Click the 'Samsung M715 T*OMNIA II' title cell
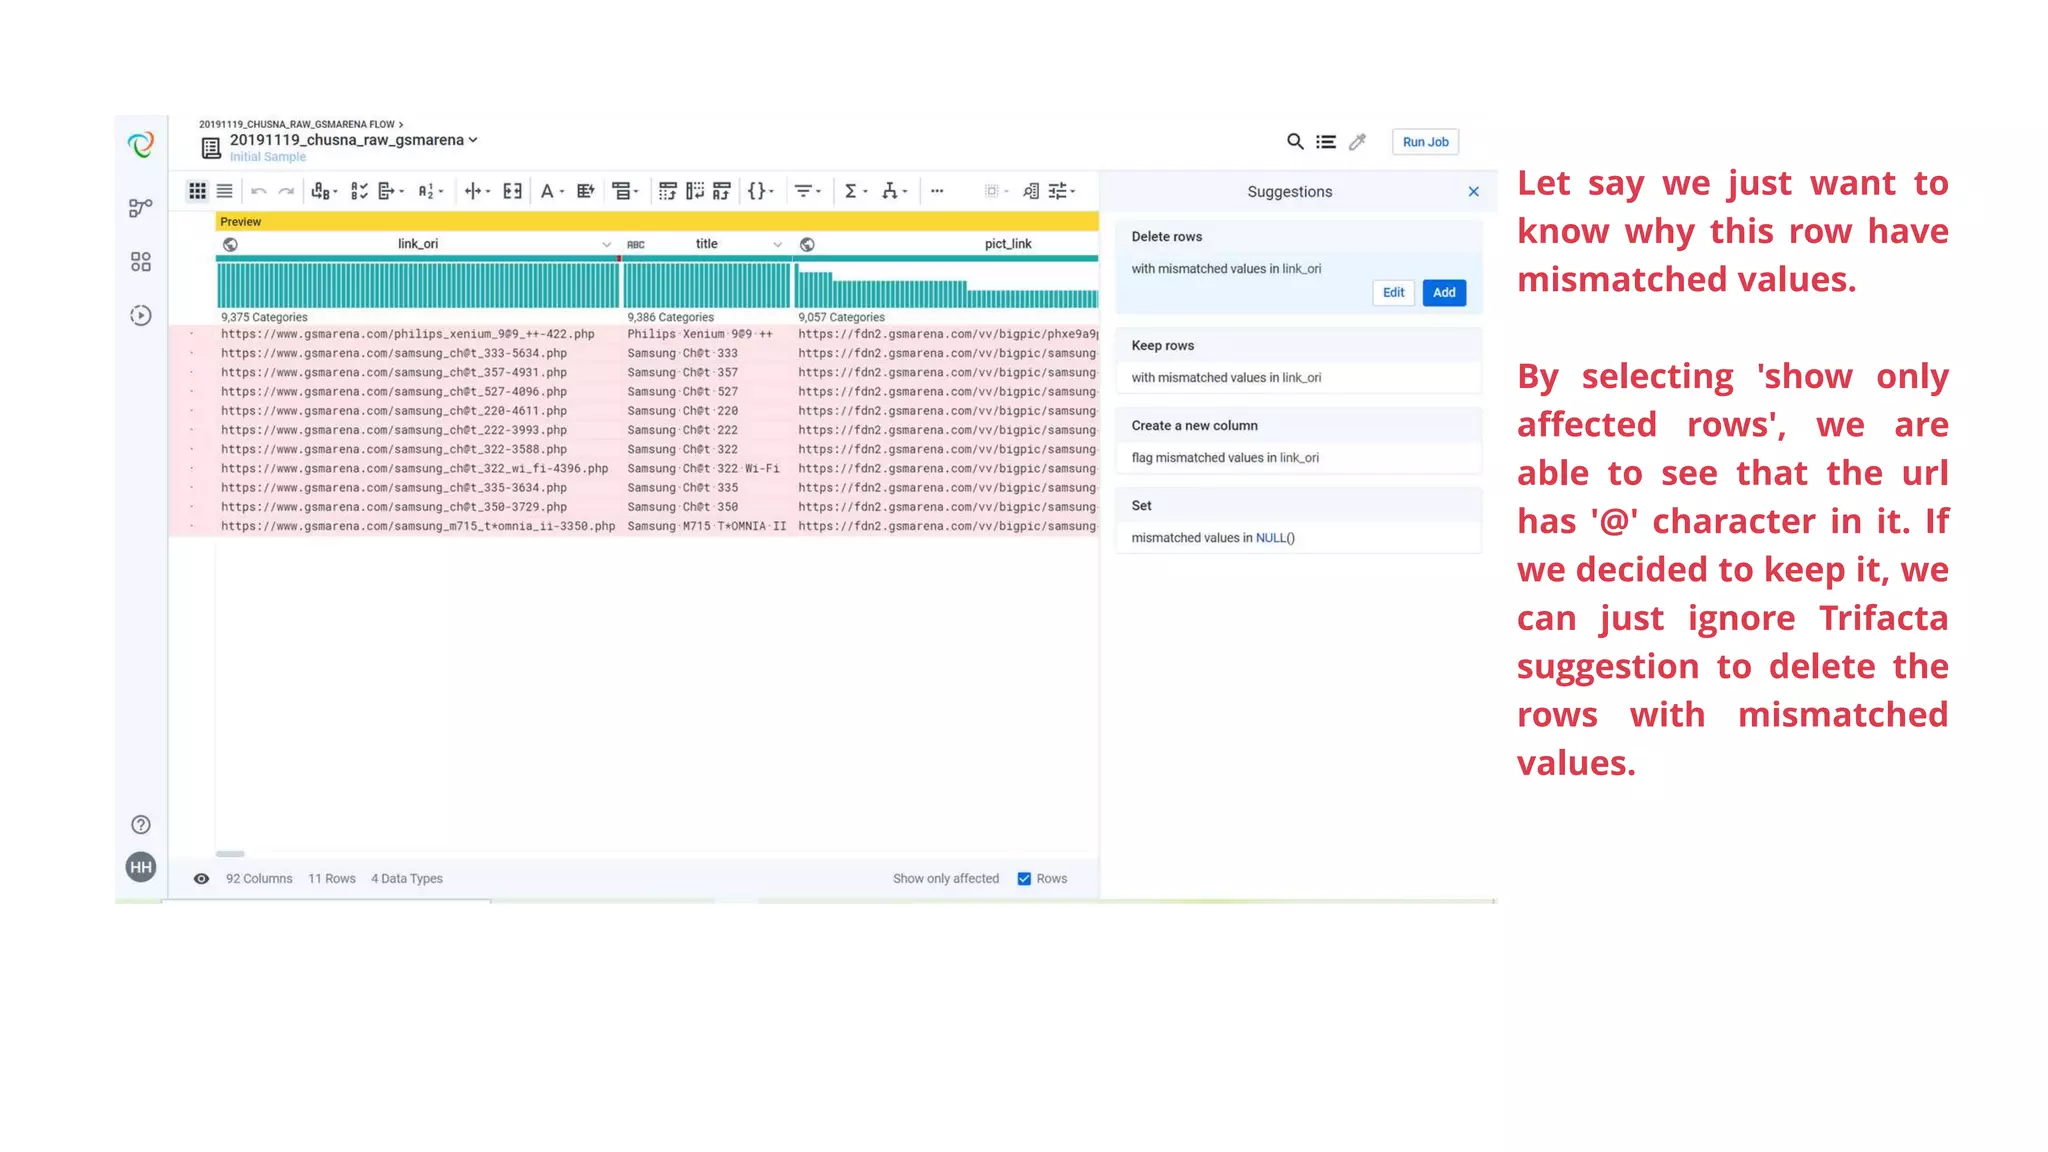Viewport: 2048px width, 1152px height. [706, 527]
